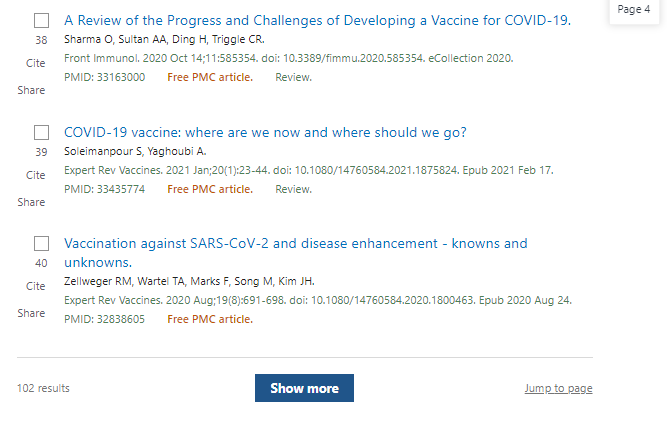Viewport: 667px width, 434px height.
Task: Share result 38 article
Action: pyautogui.click(x=31, y=90)
